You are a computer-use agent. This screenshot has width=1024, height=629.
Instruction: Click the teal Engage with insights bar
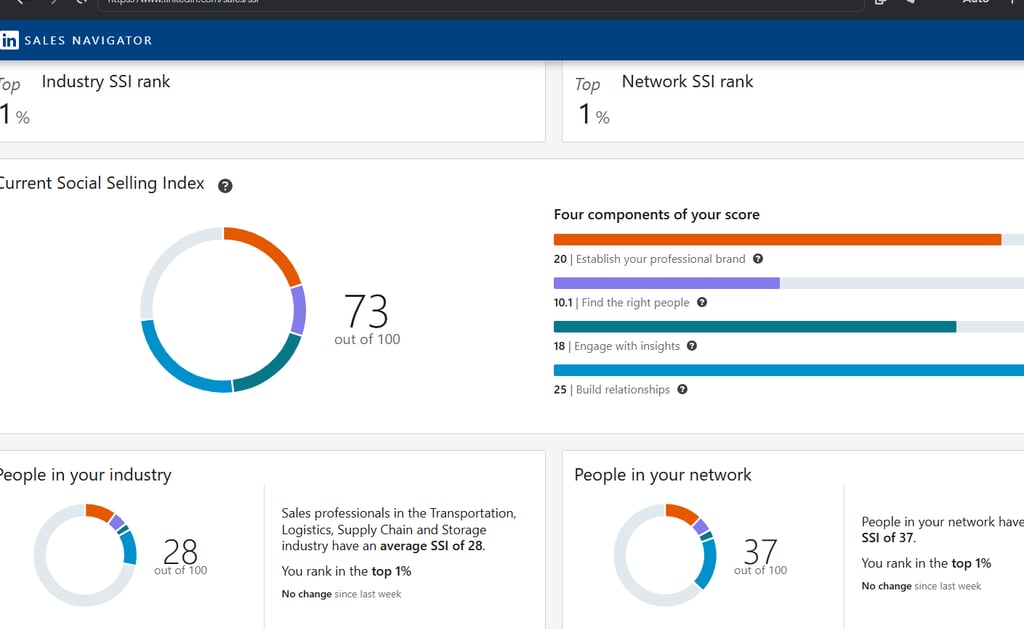pyautogui.click(x=755, y=327)
